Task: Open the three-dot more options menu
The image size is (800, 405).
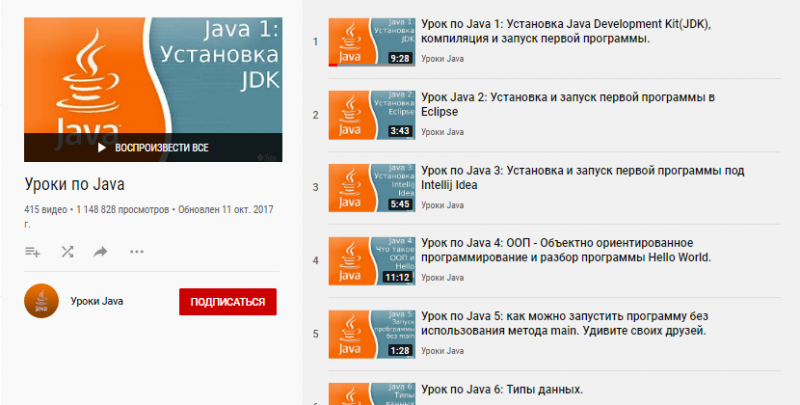Action: (137, 252)
